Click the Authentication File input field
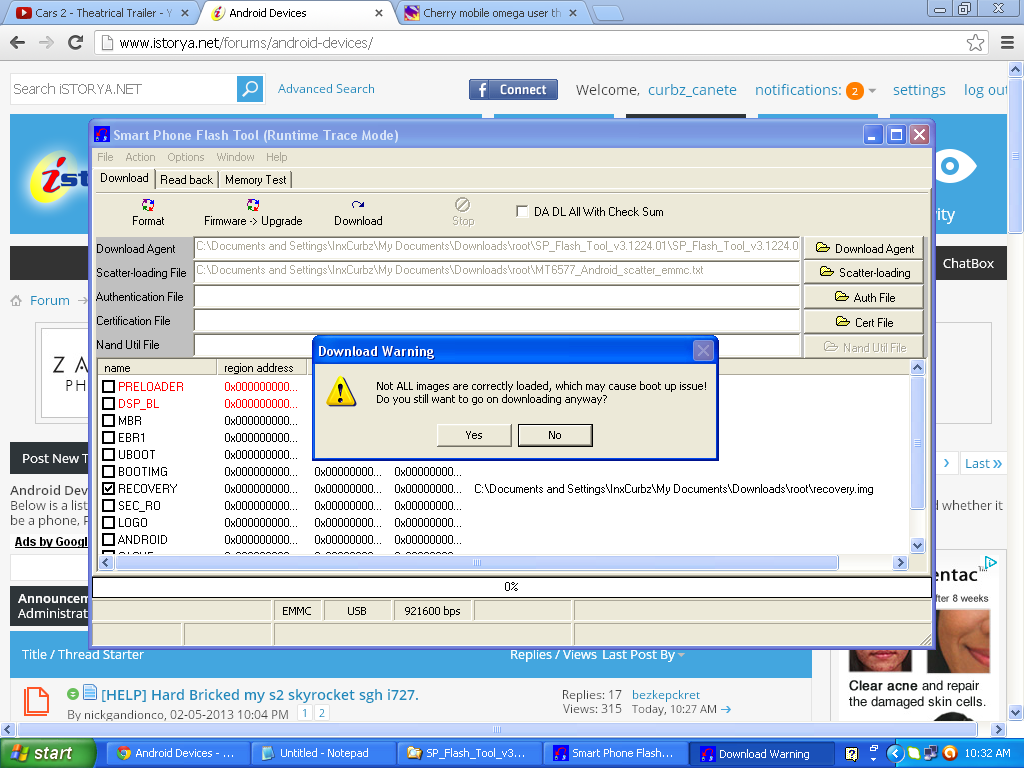 (497, 296)
